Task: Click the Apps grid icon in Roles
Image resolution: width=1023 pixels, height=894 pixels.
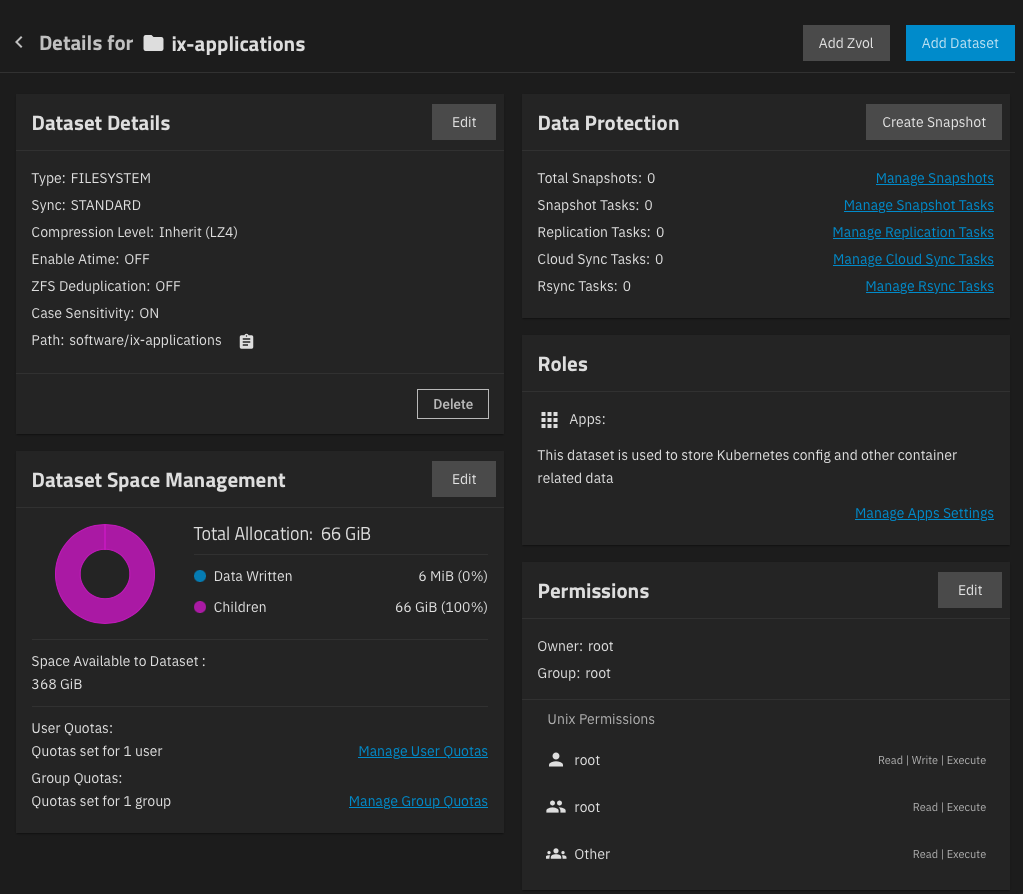Action: (549, 420)
